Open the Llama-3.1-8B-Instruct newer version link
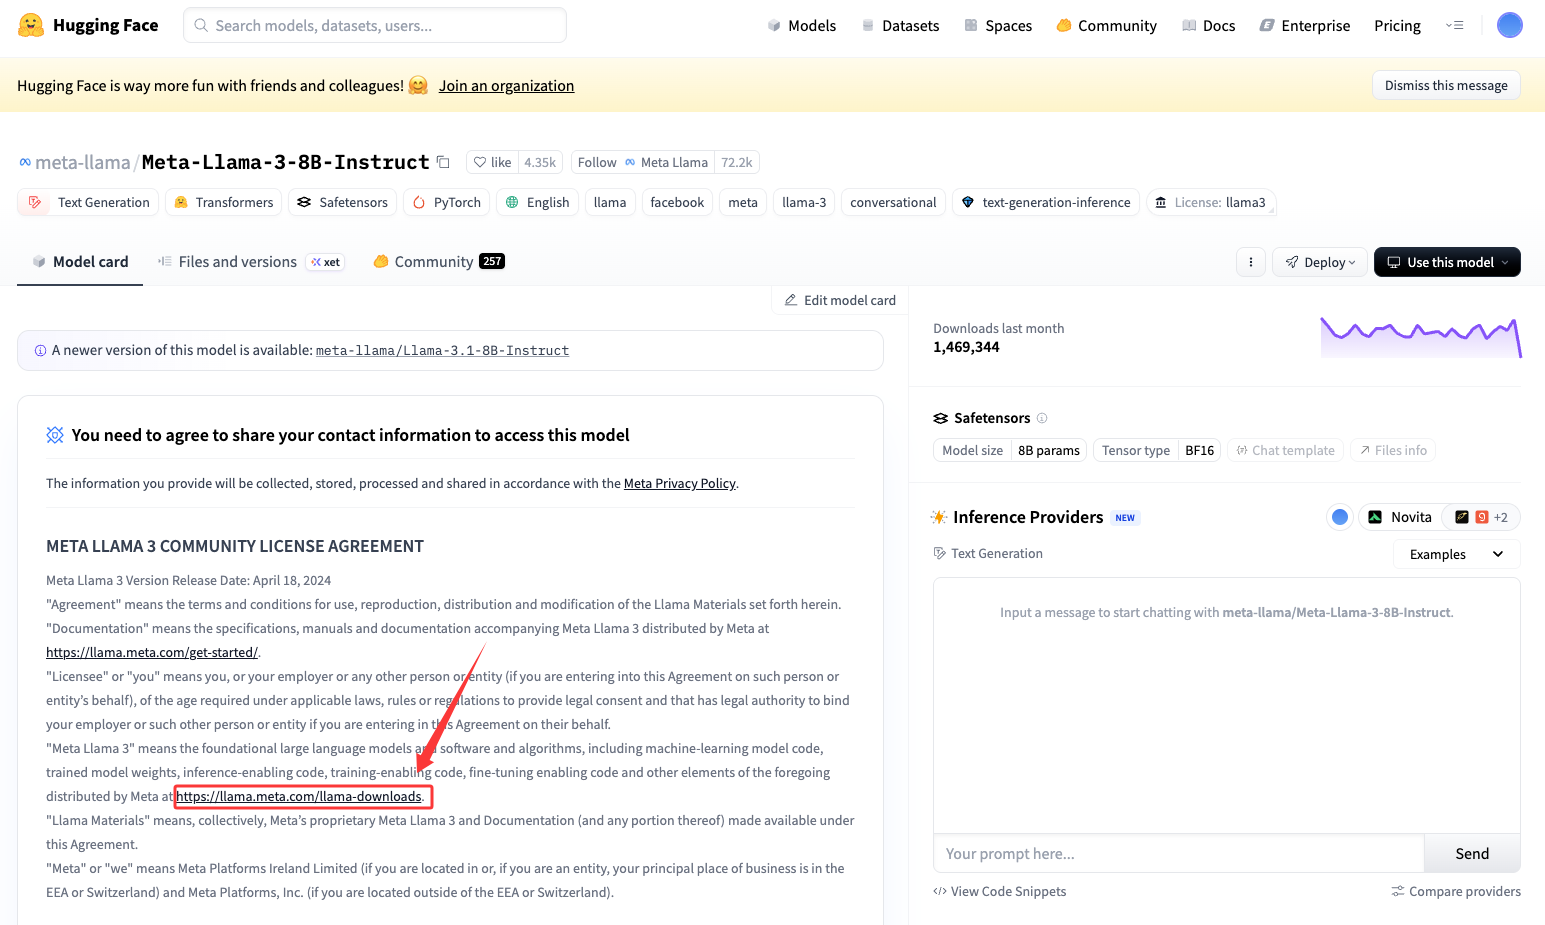The image size is (1545, 925). pos(442,351)
